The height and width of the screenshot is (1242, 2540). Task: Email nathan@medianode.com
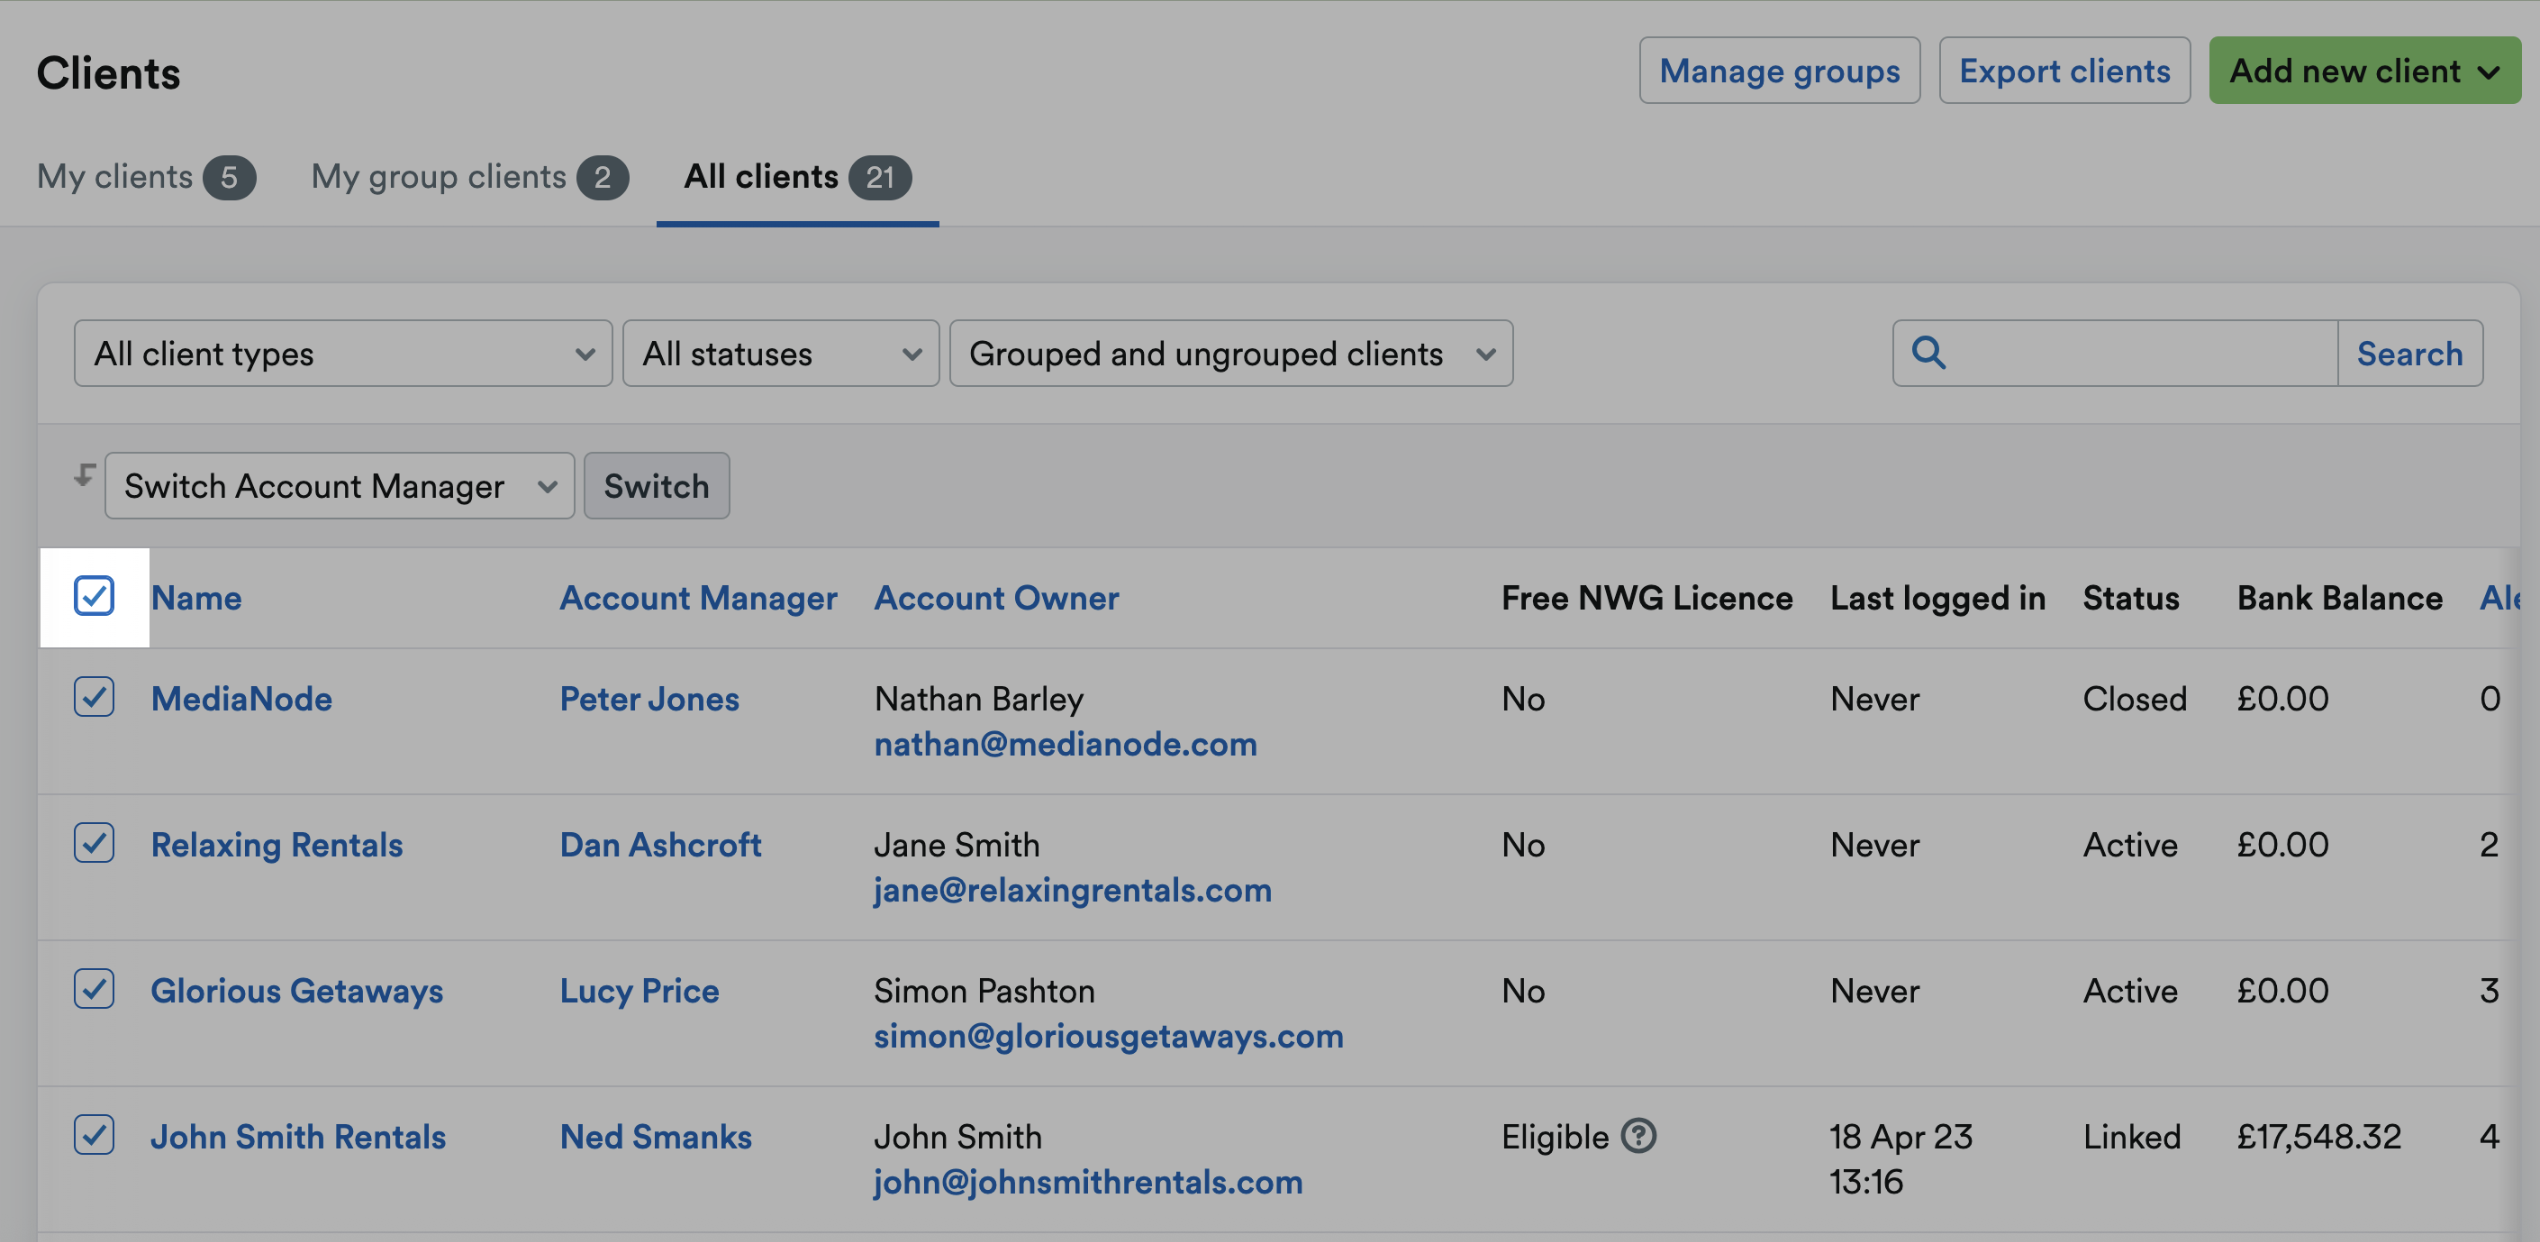1065,744
